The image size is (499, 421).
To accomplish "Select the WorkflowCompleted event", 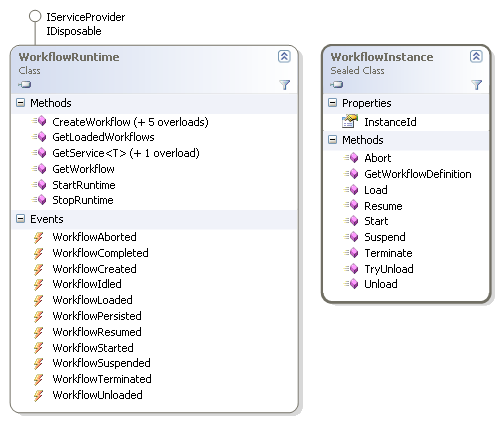I will click(x=100, y=253).
